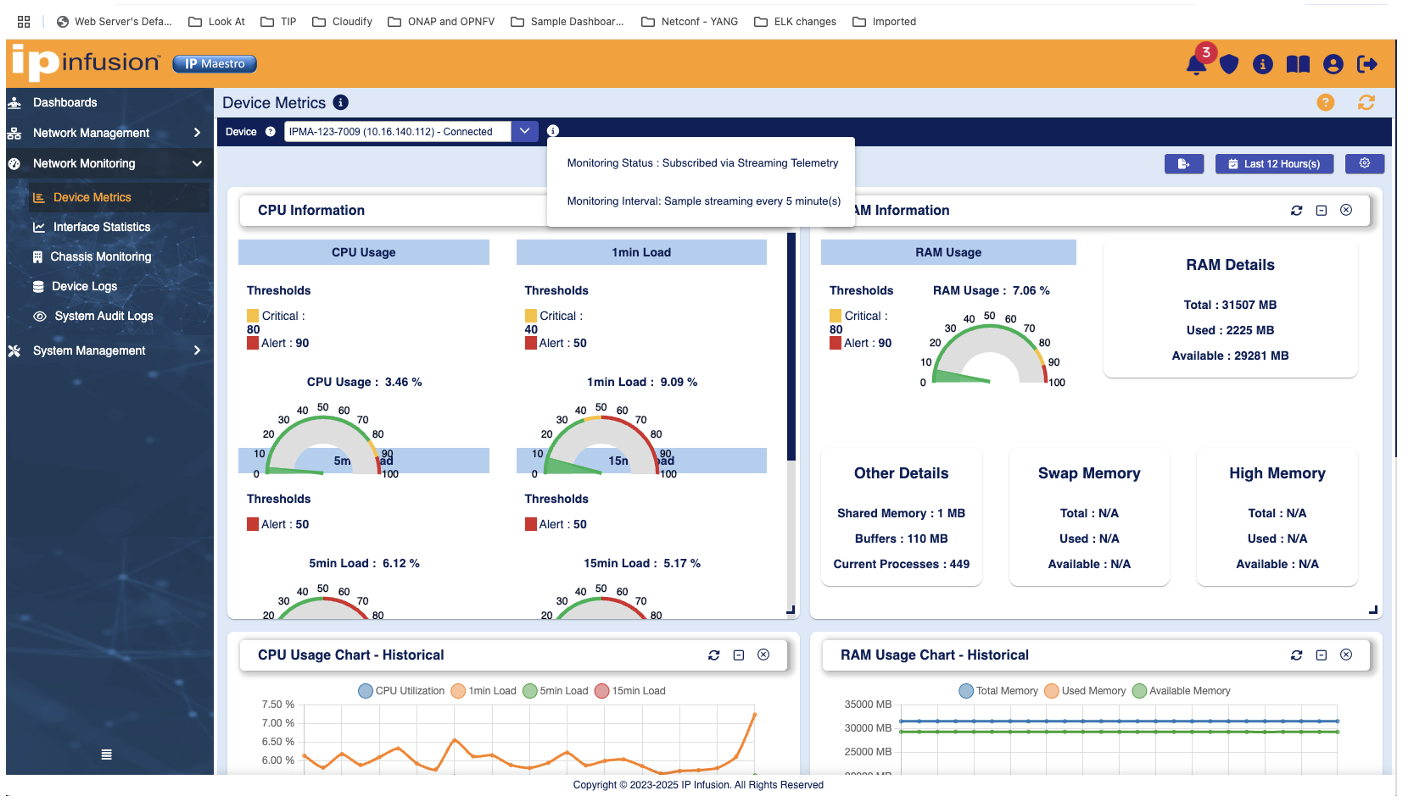Viewport: 1408px width, 804px height.
Task: Click the shield security icon in header
Action: tap(1229, 64)
